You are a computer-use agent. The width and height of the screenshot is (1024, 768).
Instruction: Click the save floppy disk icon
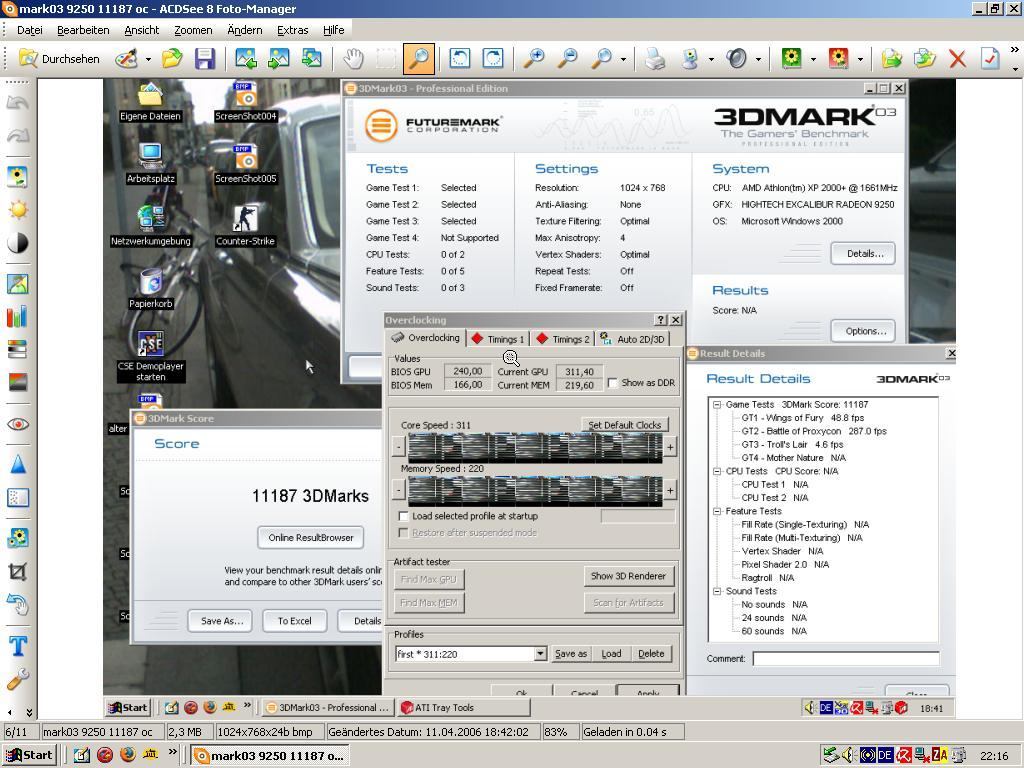click(204, 59)
